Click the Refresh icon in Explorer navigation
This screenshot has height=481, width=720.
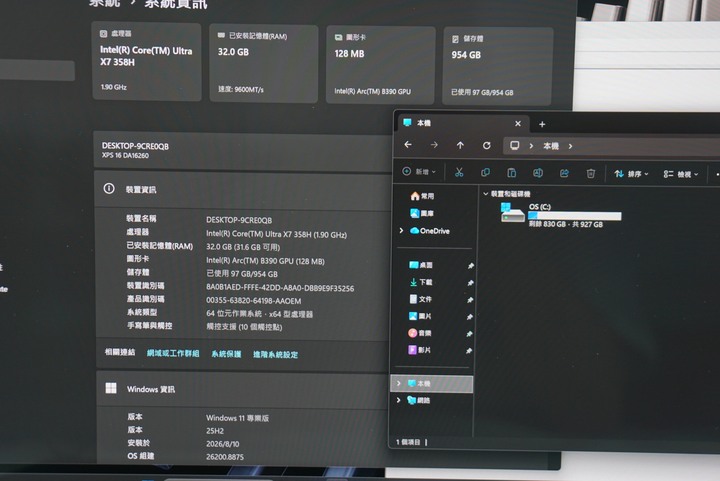pos(487,145)
